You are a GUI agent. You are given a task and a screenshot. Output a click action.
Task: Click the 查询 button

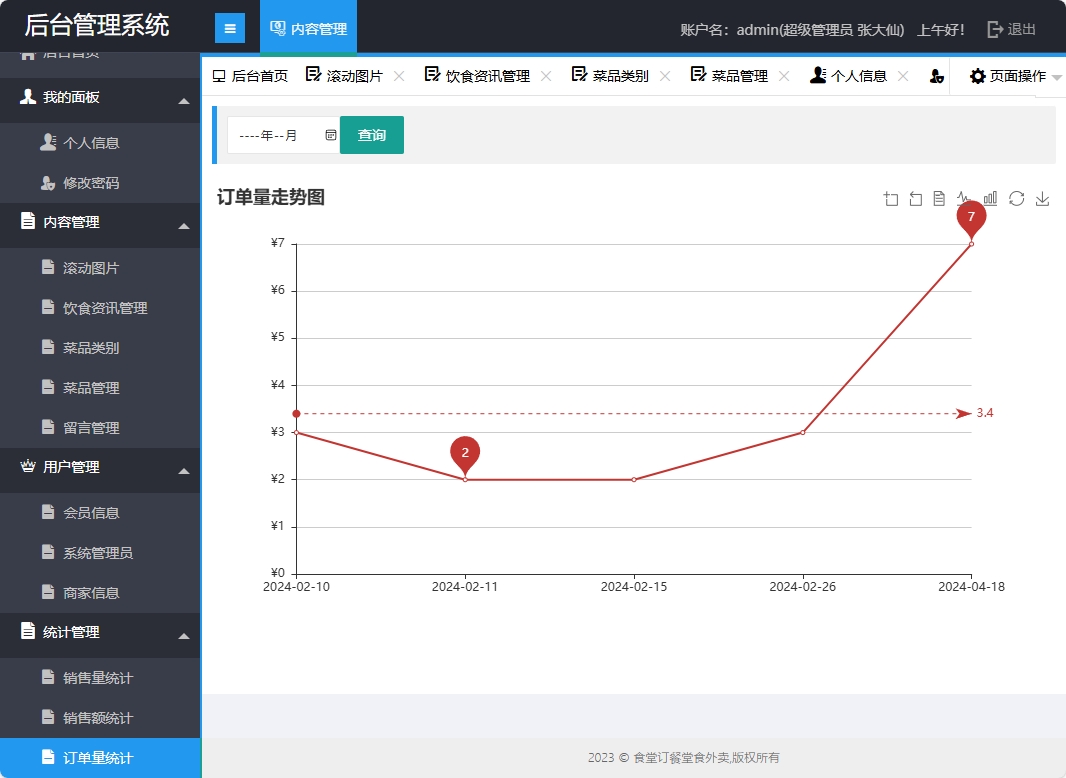click(372, 135)
